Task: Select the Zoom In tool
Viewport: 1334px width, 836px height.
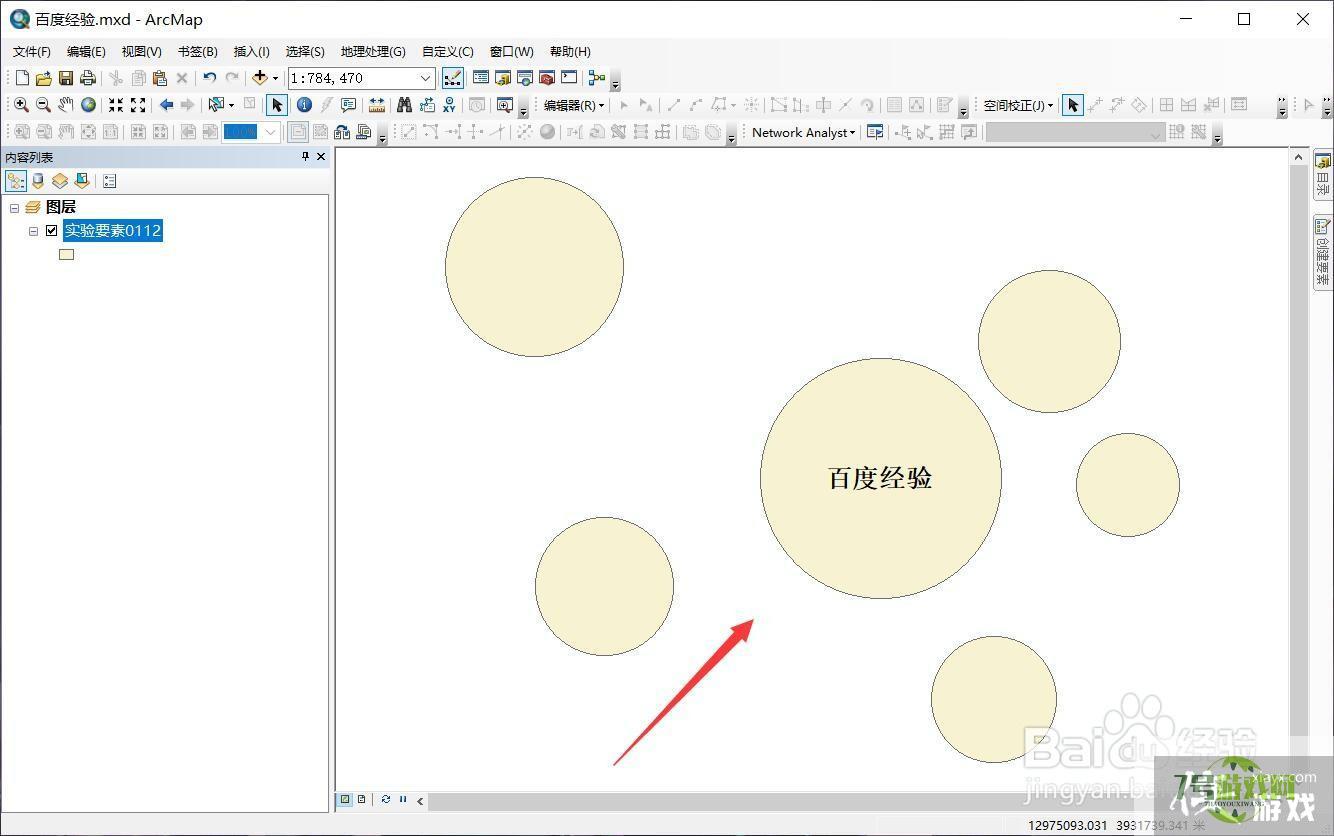Action: click(x=21, y=105)
